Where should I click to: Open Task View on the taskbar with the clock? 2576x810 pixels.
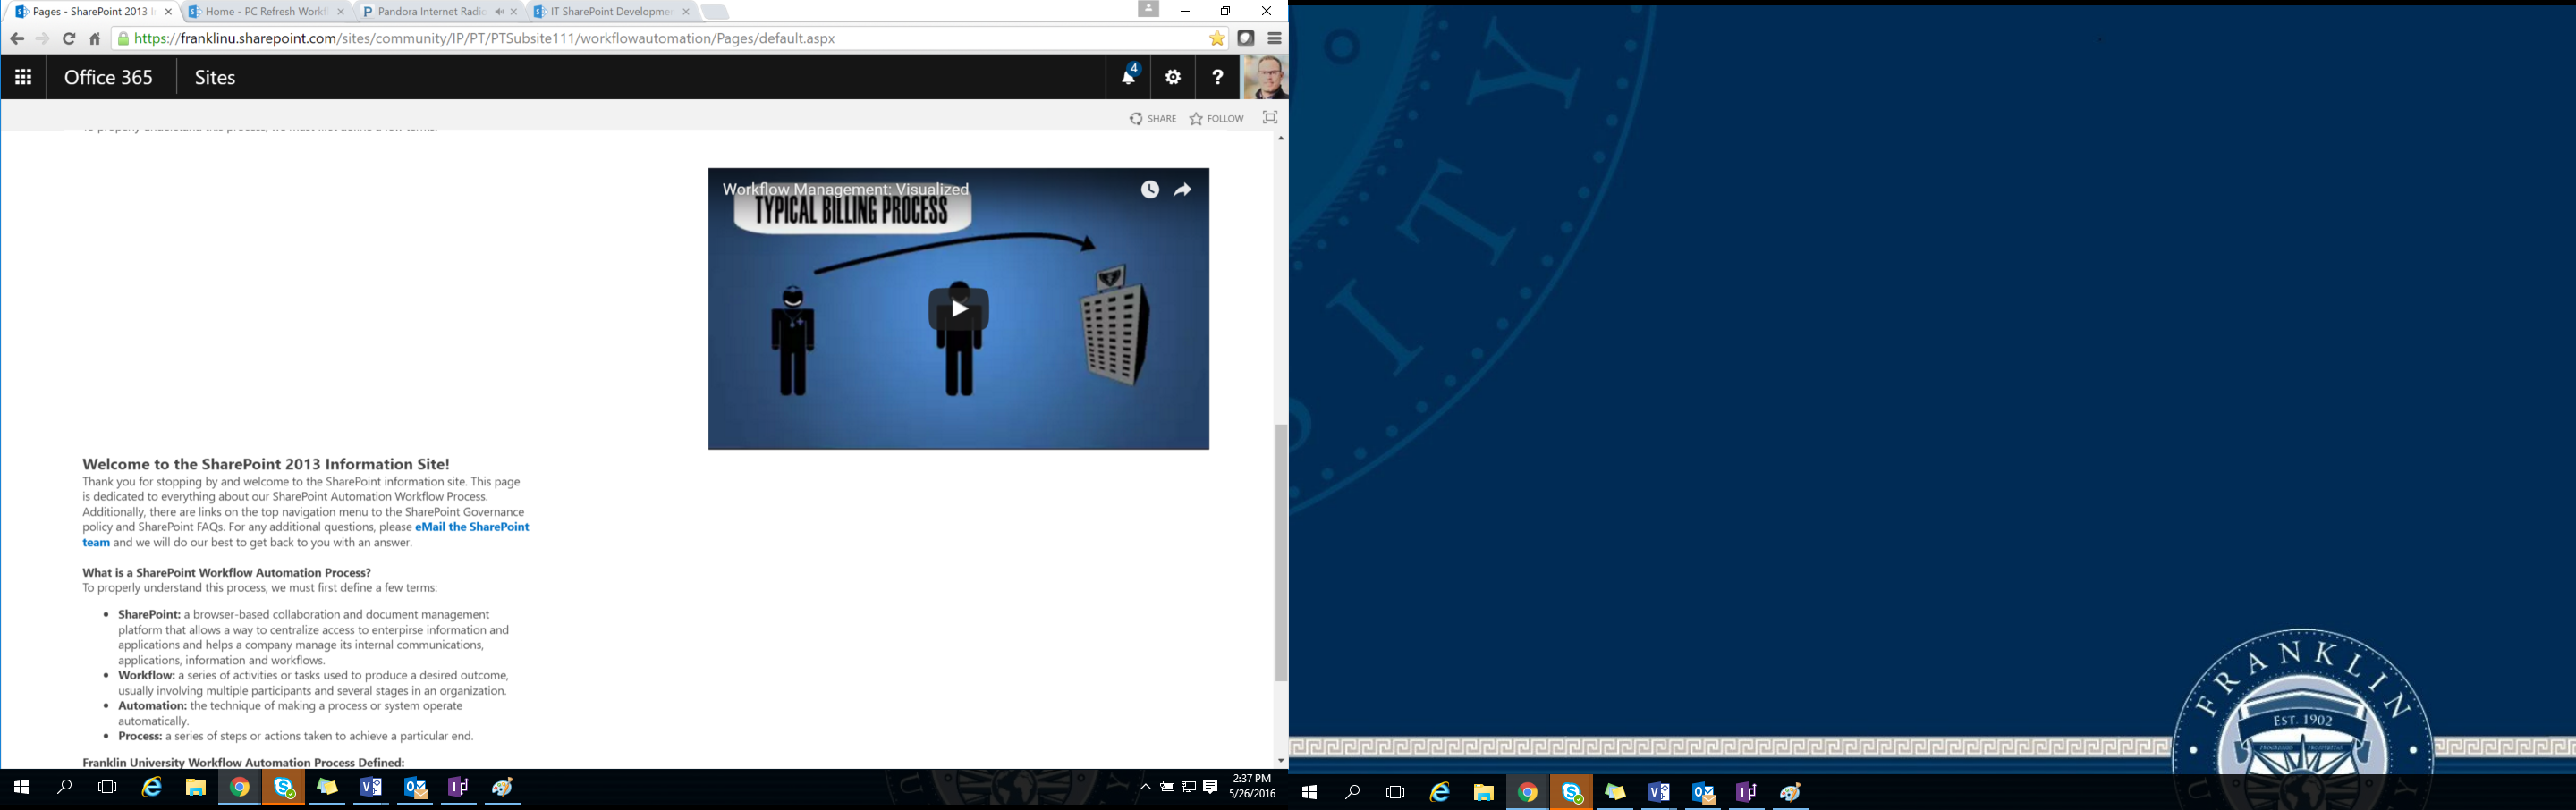[108, 788]
